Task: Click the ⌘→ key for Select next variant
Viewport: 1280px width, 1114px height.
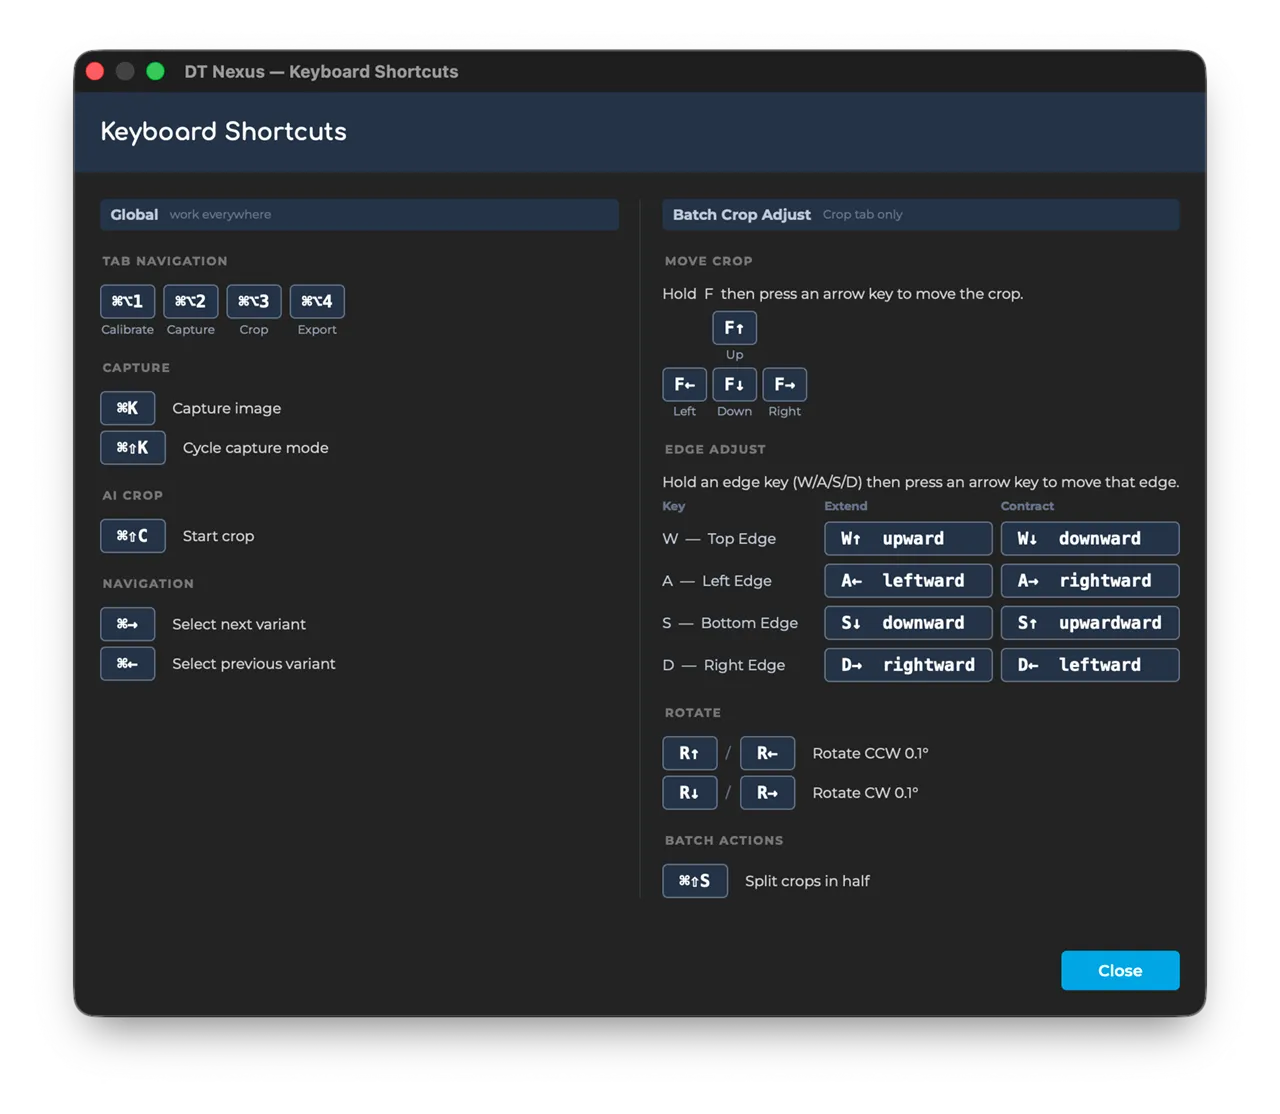Action: point(128,624)
